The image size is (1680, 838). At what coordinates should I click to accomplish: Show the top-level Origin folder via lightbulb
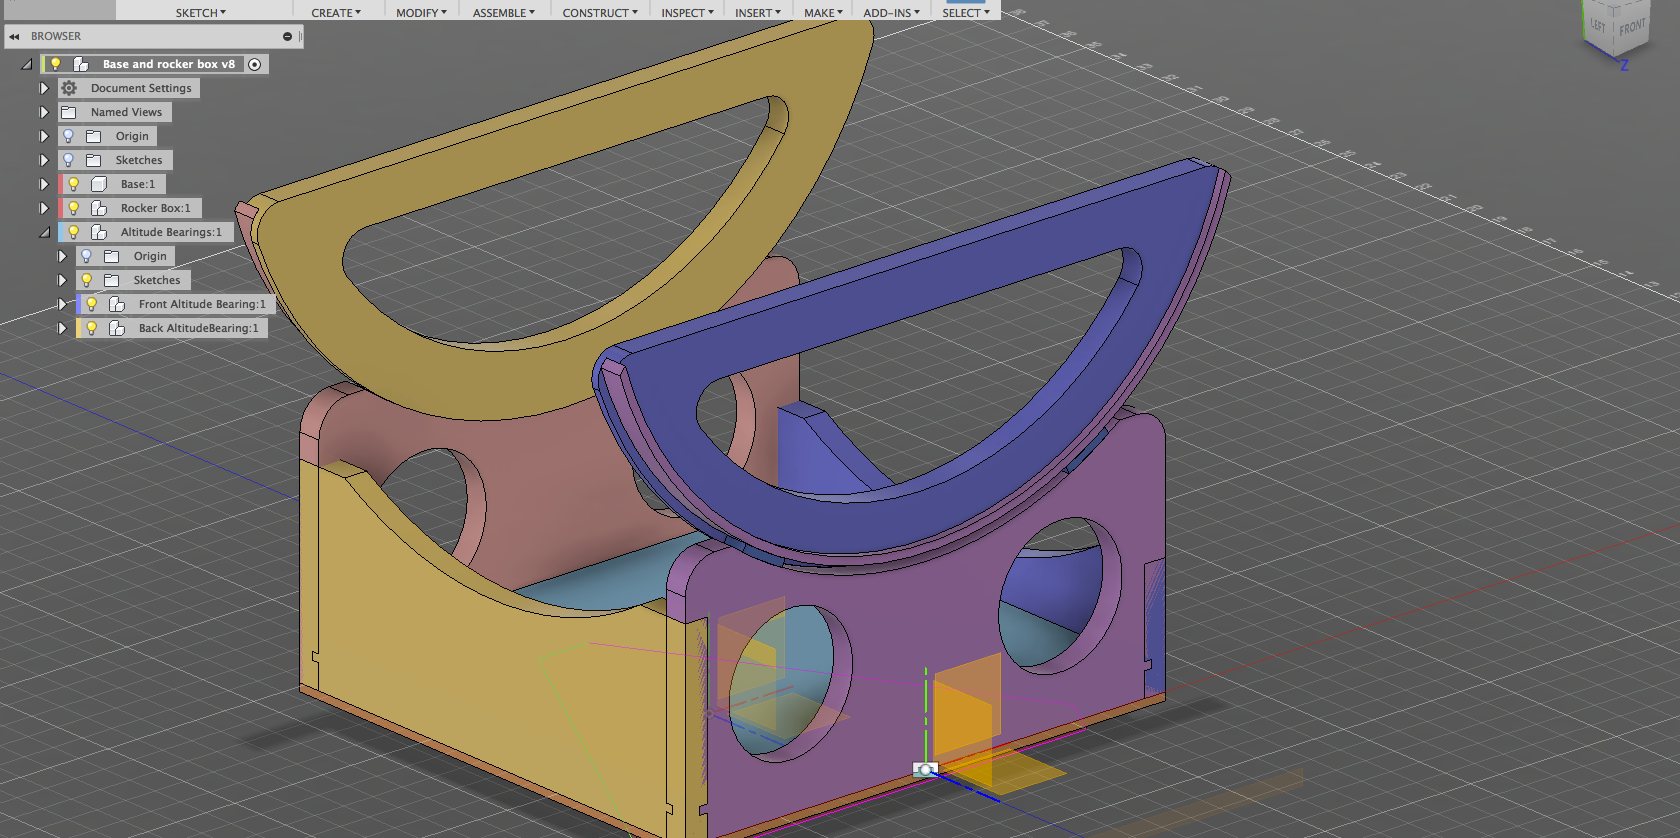coord(69,136)
